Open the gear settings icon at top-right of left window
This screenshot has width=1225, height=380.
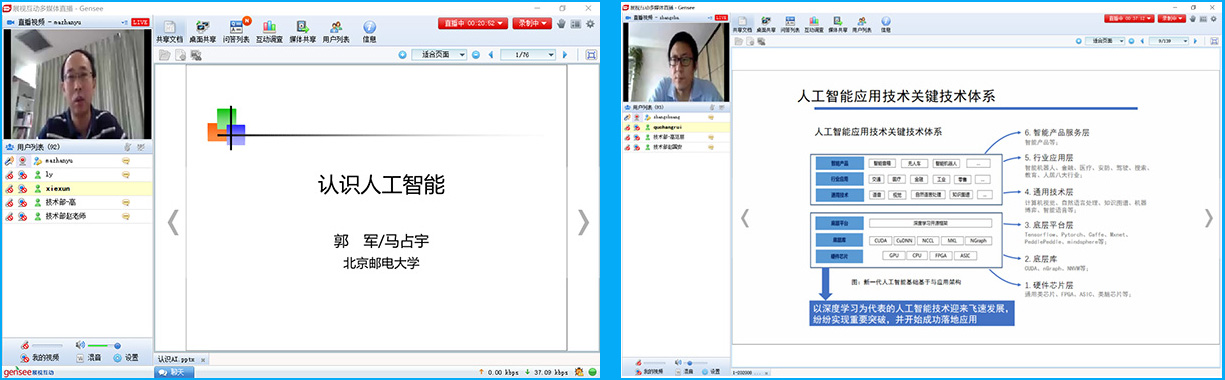click(590, 23)
